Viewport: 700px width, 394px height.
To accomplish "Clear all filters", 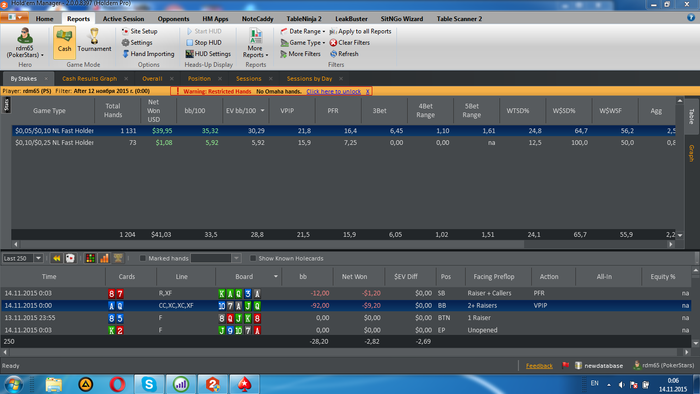I will coord(350,42).
